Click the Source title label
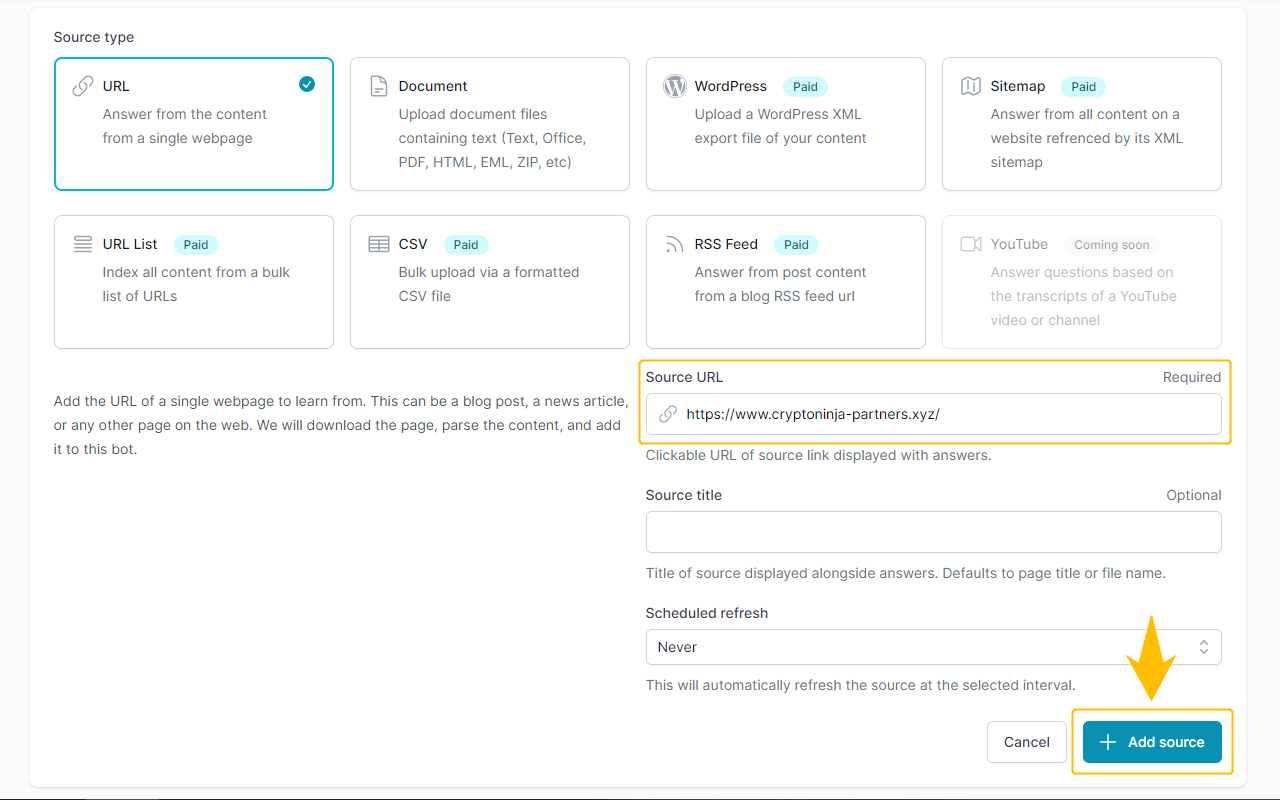 684,495
